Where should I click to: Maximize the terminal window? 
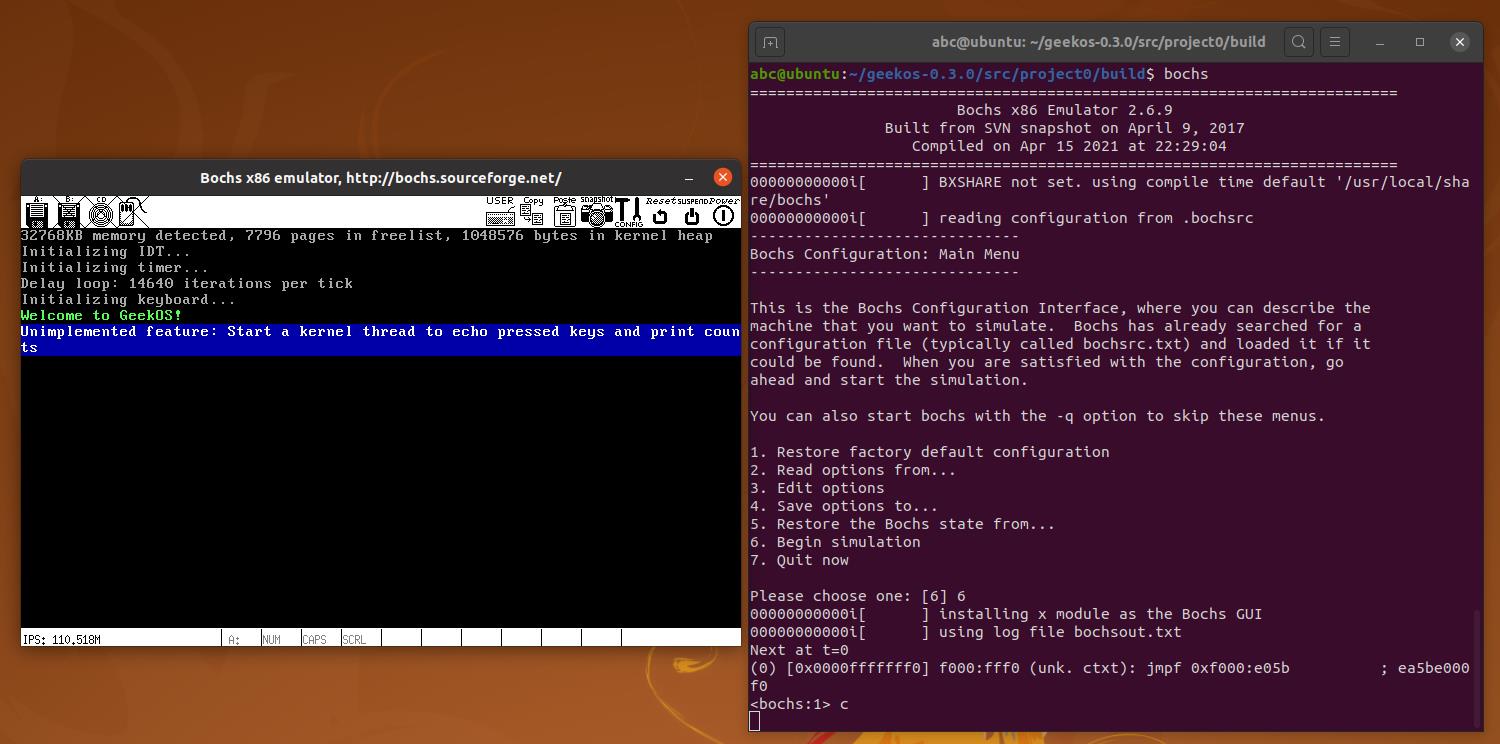pos(1420,42)
